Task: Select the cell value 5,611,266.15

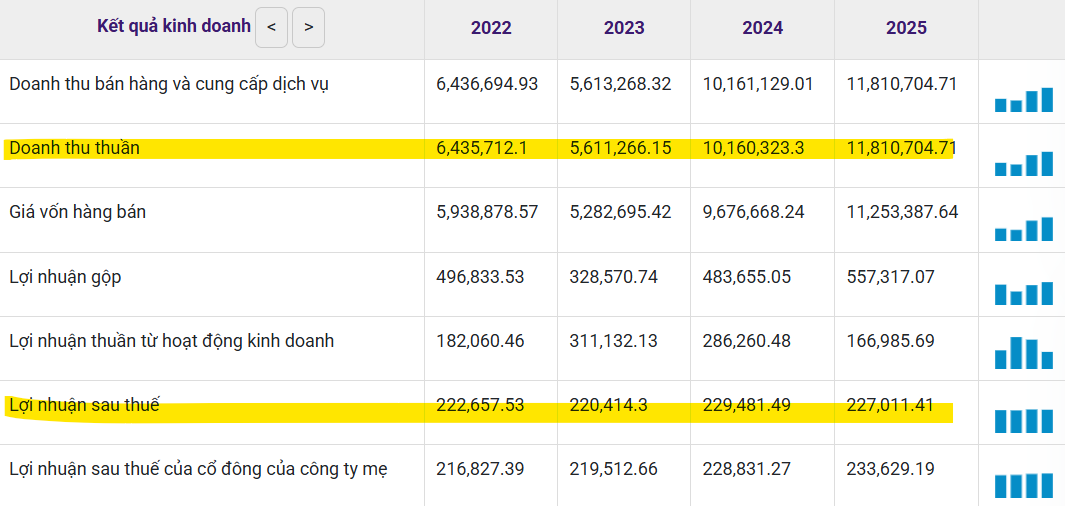Action: click(x=620, y=148)
